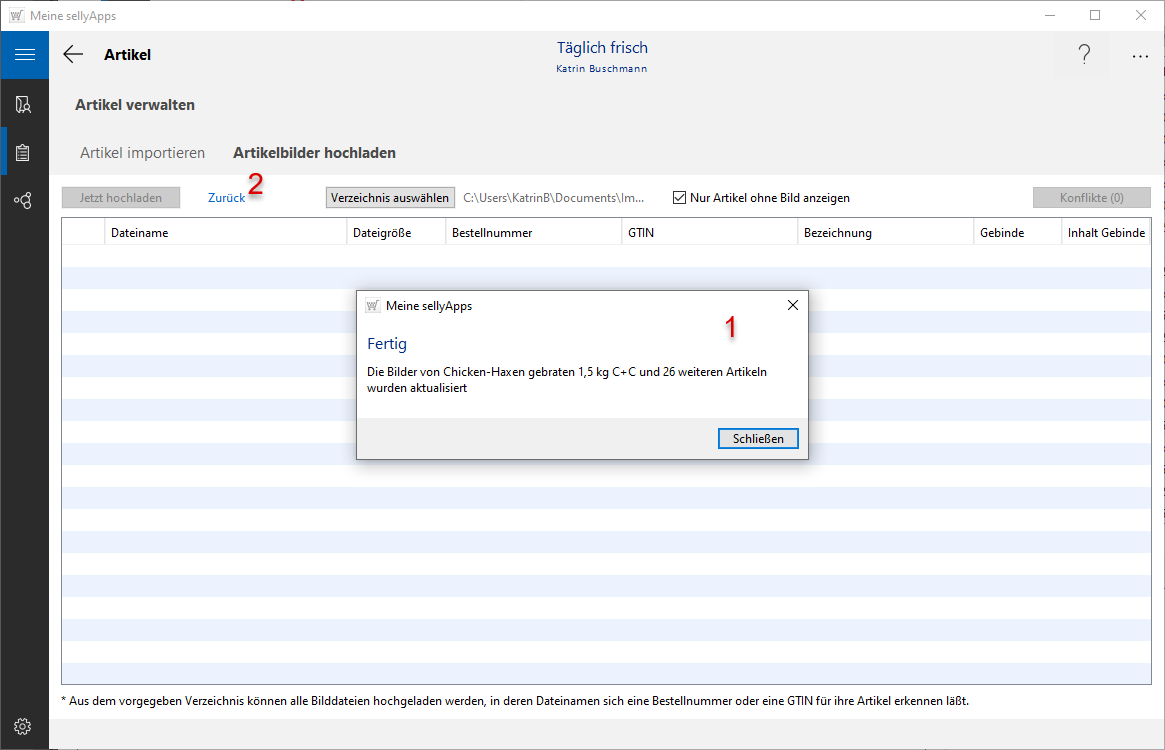Image resolution: width=1165 pixels, height=750 pixels.
Task: Click the question mark help icon
Action: [1084, 56]
